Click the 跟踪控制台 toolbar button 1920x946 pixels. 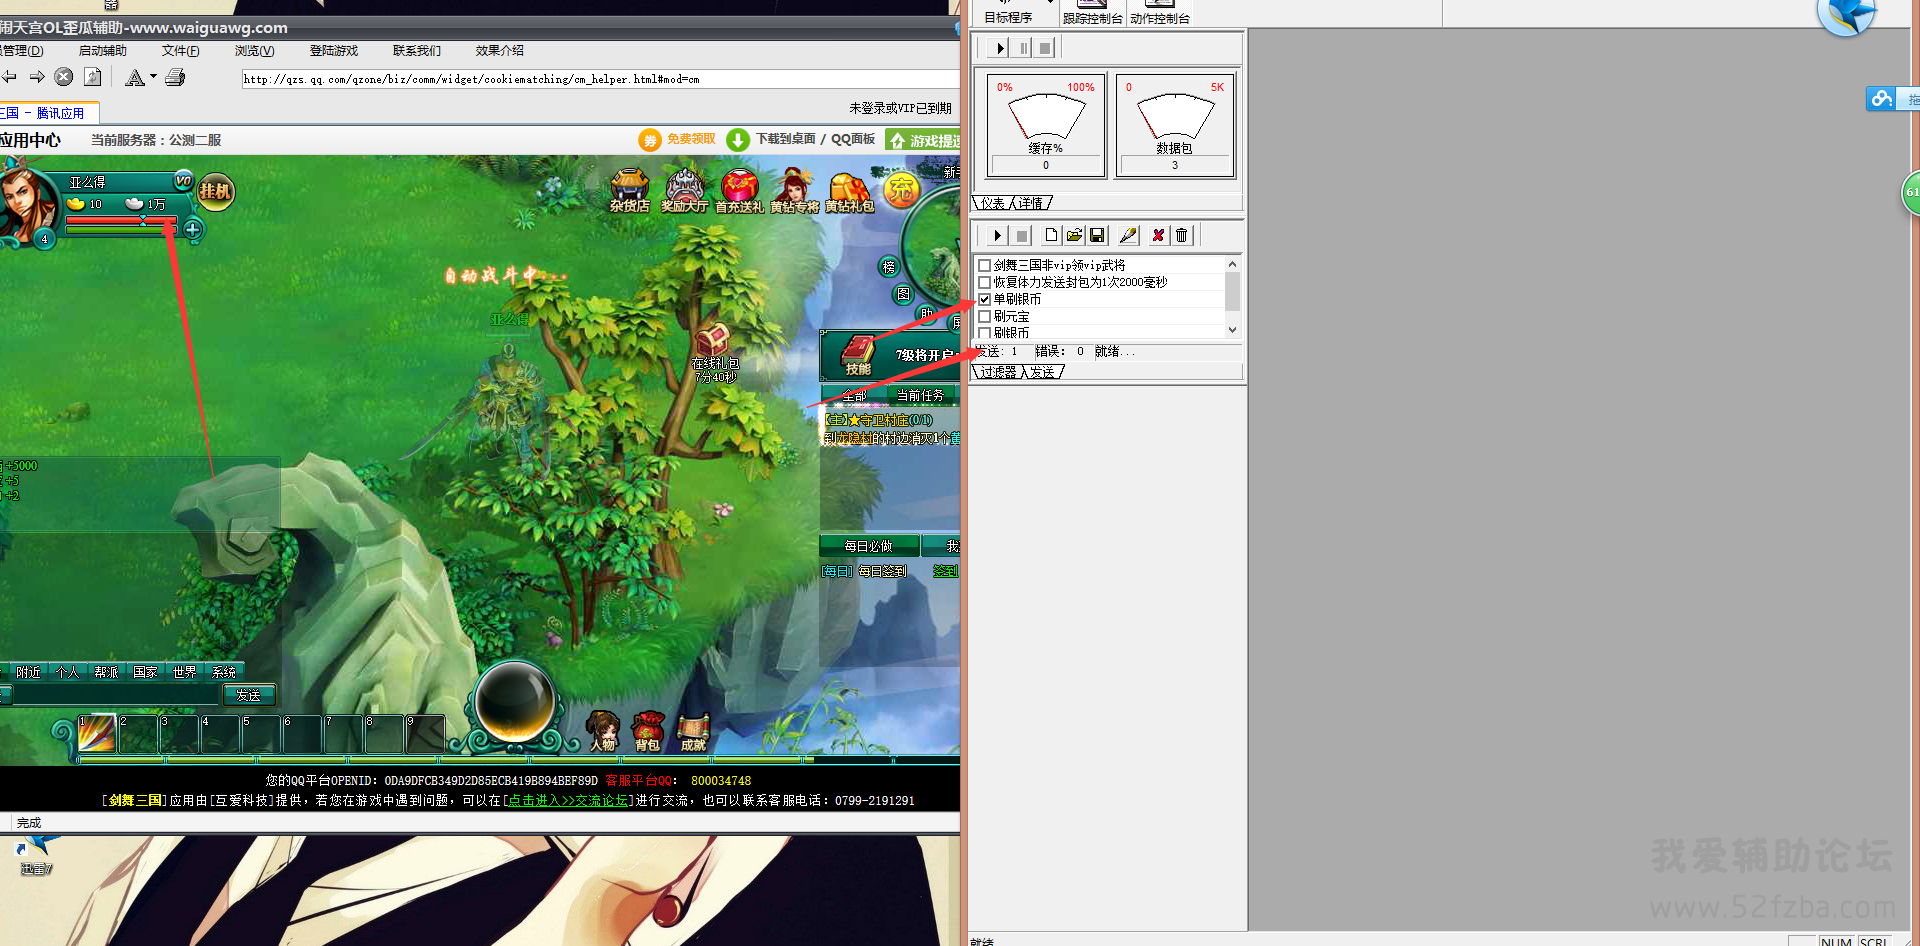tap(1092, 13)
